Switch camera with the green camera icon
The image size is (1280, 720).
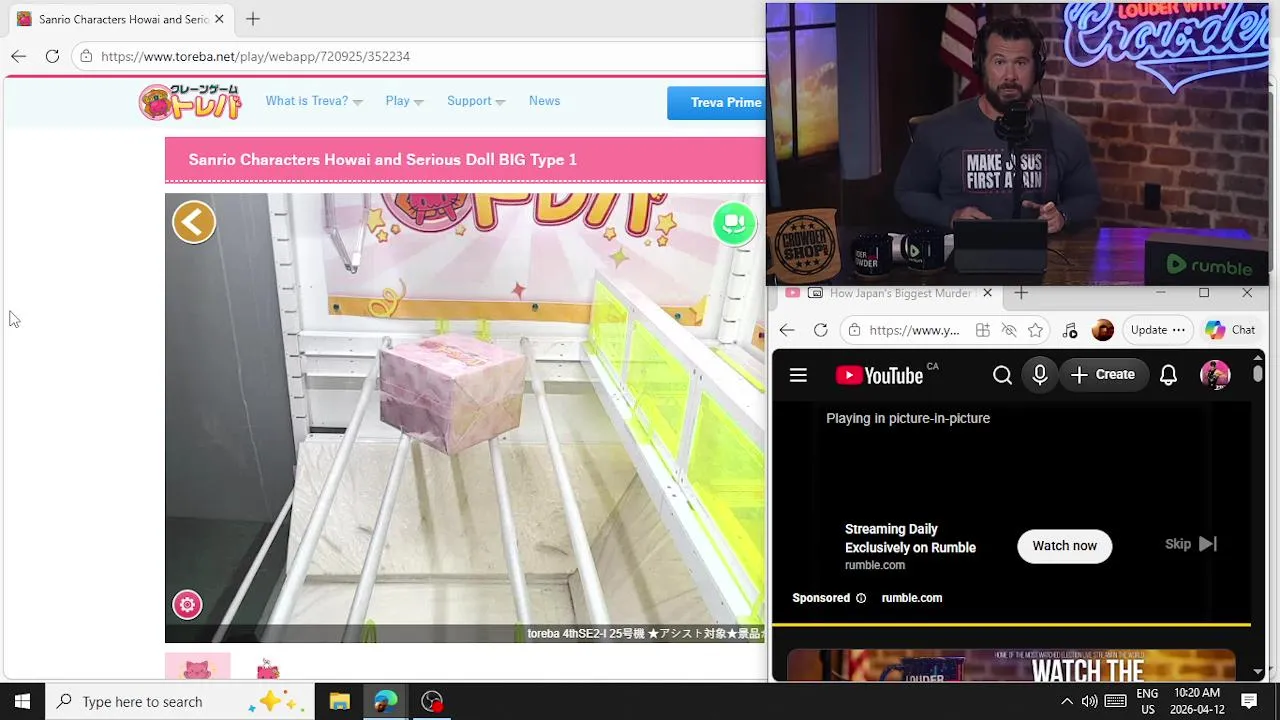[734, 223]
